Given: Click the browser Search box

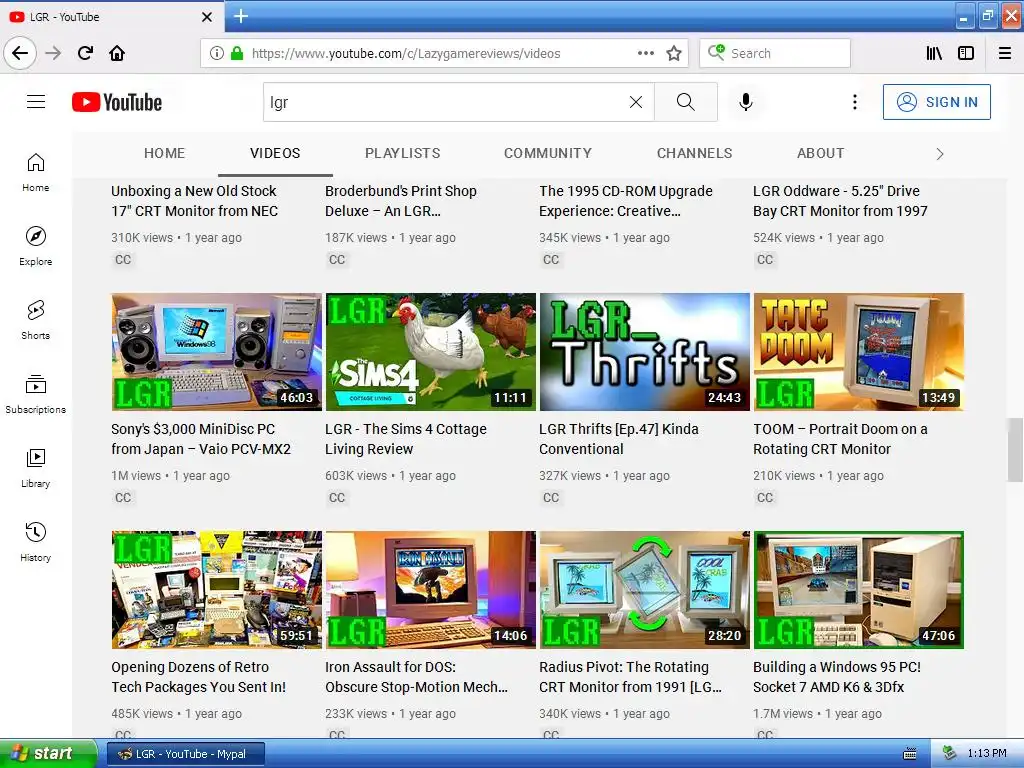Looking at the screenshot, I should pos(775,54).
